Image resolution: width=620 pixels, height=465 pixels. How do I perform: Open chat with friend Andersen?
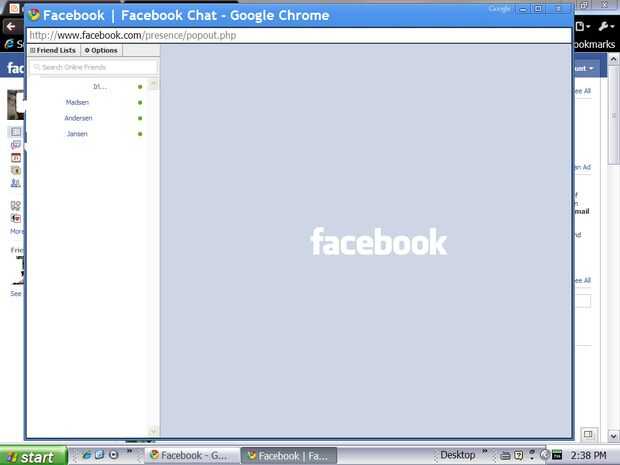tap(78, 118)
